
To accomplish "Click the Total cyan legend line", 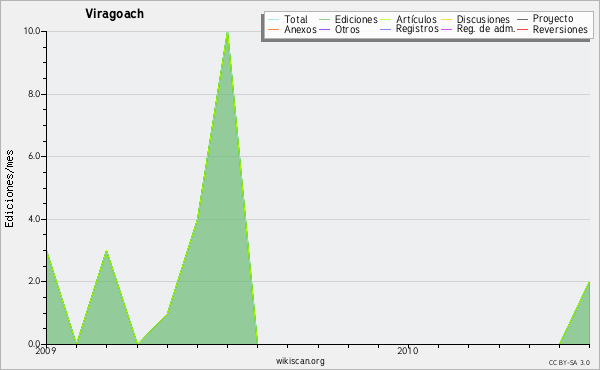I will click(x=274, y=20).
